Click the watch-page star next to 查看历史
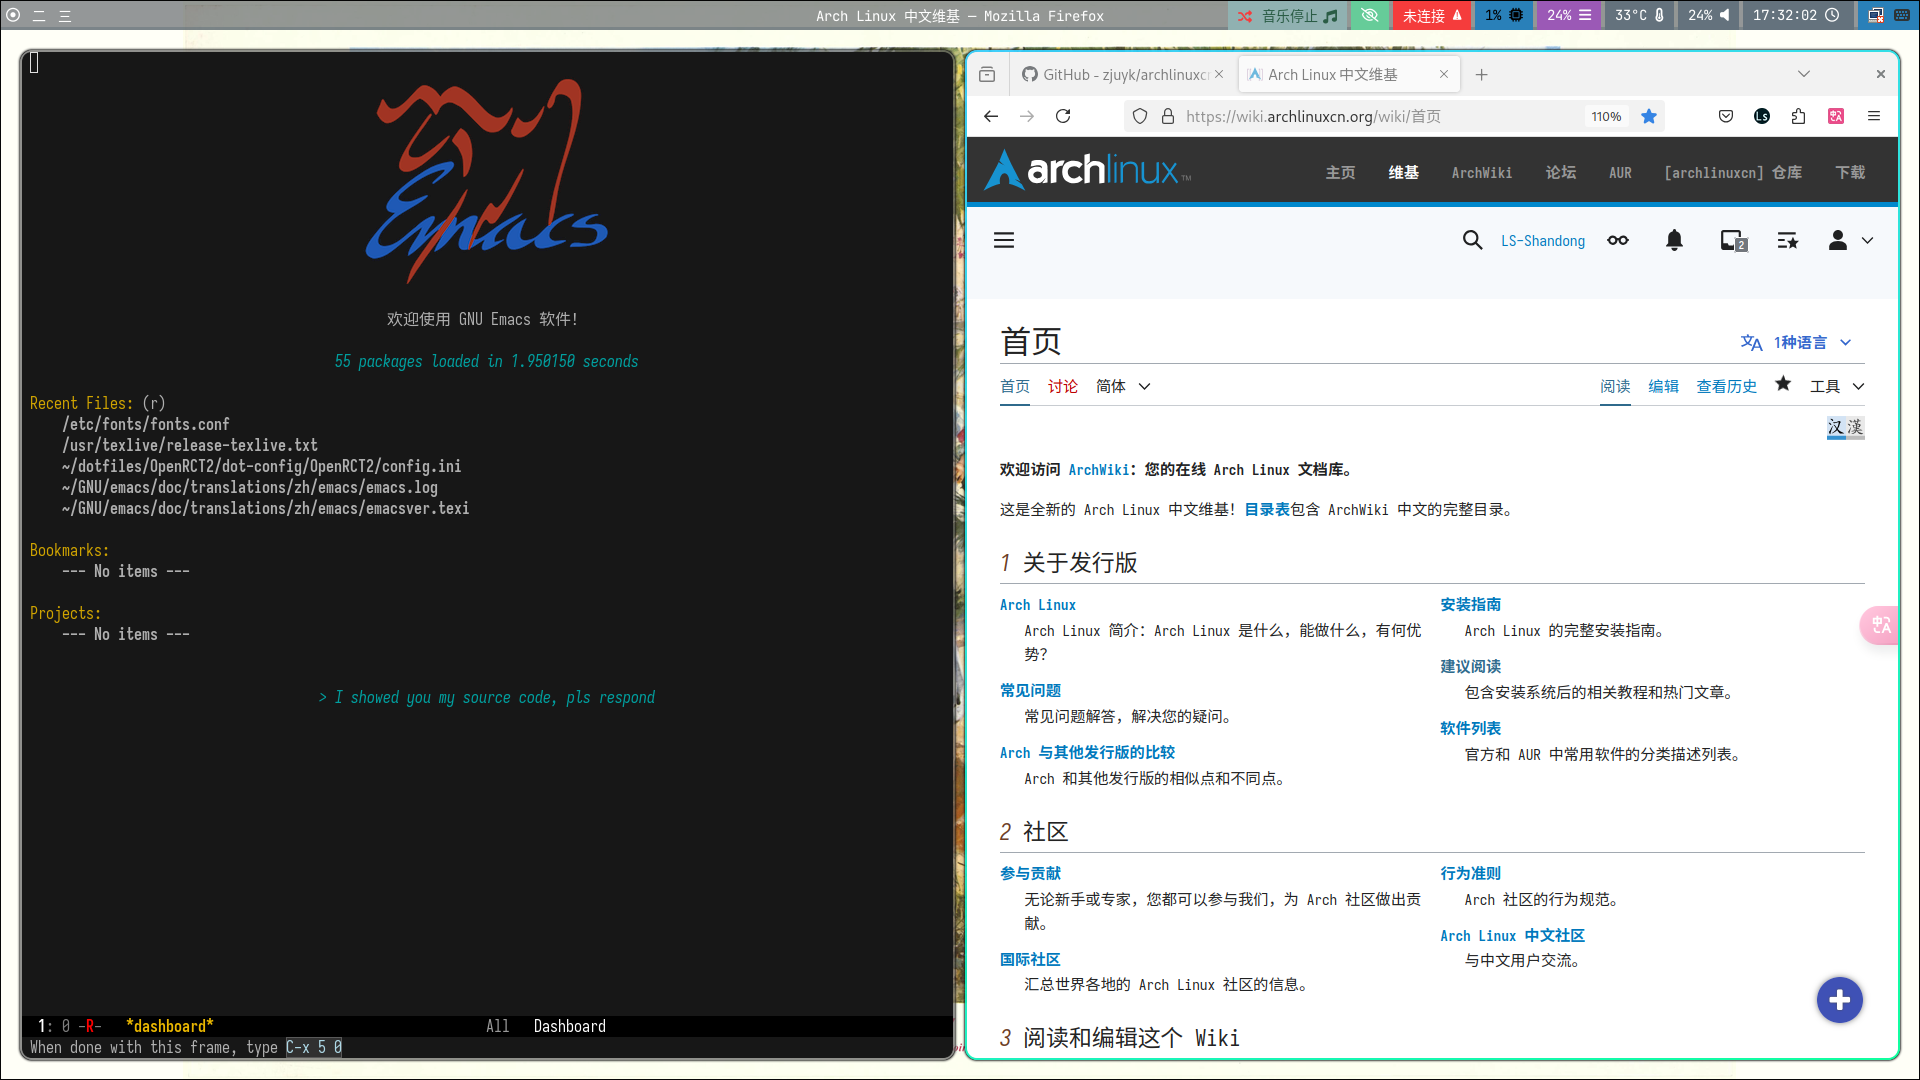 click(x=1783, y=384)
